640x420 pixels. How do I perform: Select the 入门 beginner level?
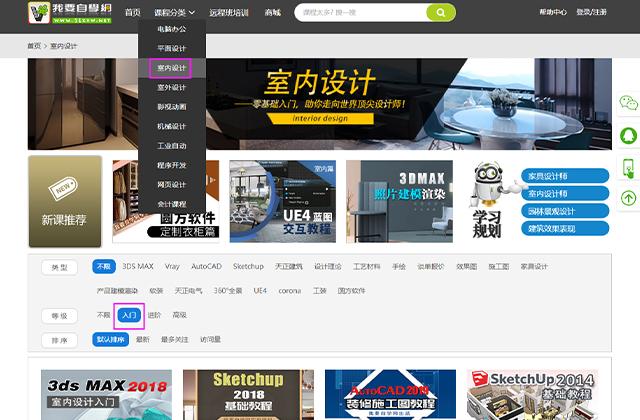coord(129,315)
